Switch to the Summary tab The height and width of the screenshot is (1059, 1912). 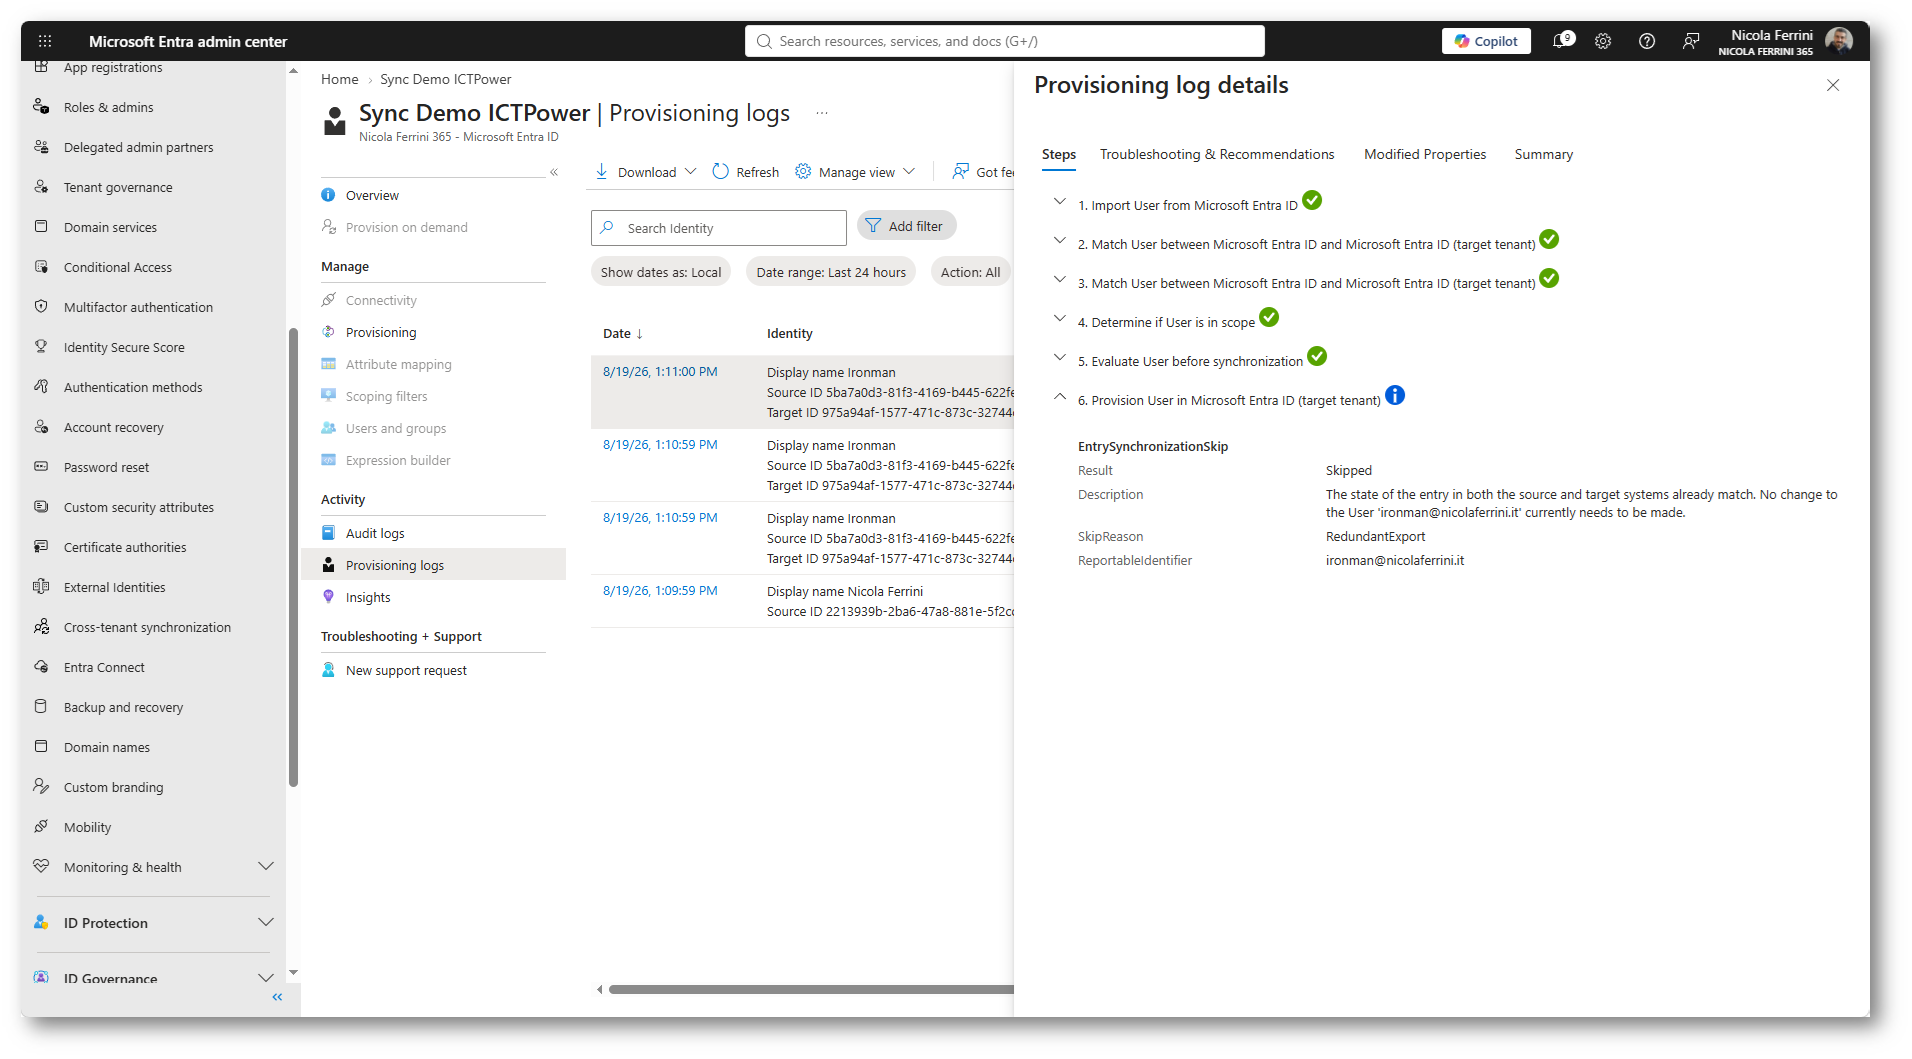click(1544, 154)
